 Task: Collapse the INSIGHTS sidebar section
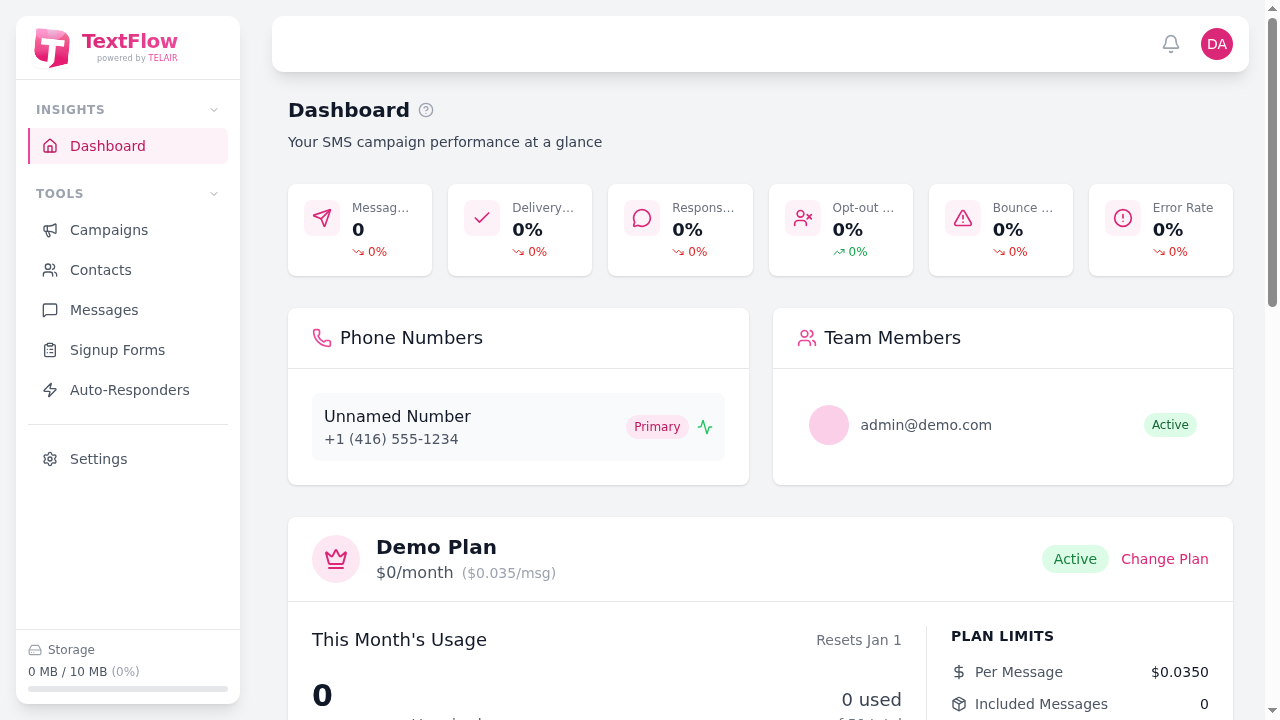pyautogui.click(x=213, y=109)
